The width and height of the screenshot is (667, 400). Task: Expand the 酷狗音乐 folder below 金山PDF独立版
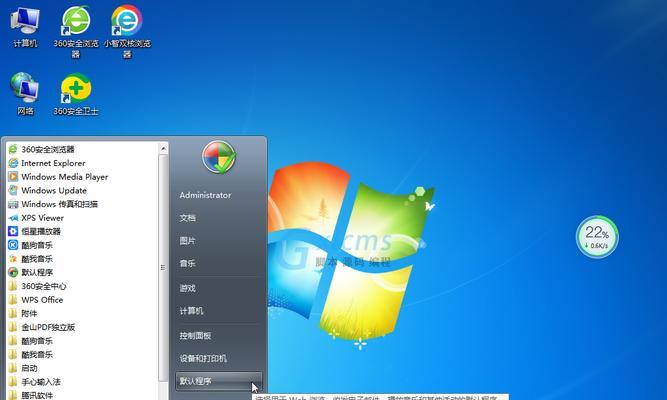tap(83, 341)
